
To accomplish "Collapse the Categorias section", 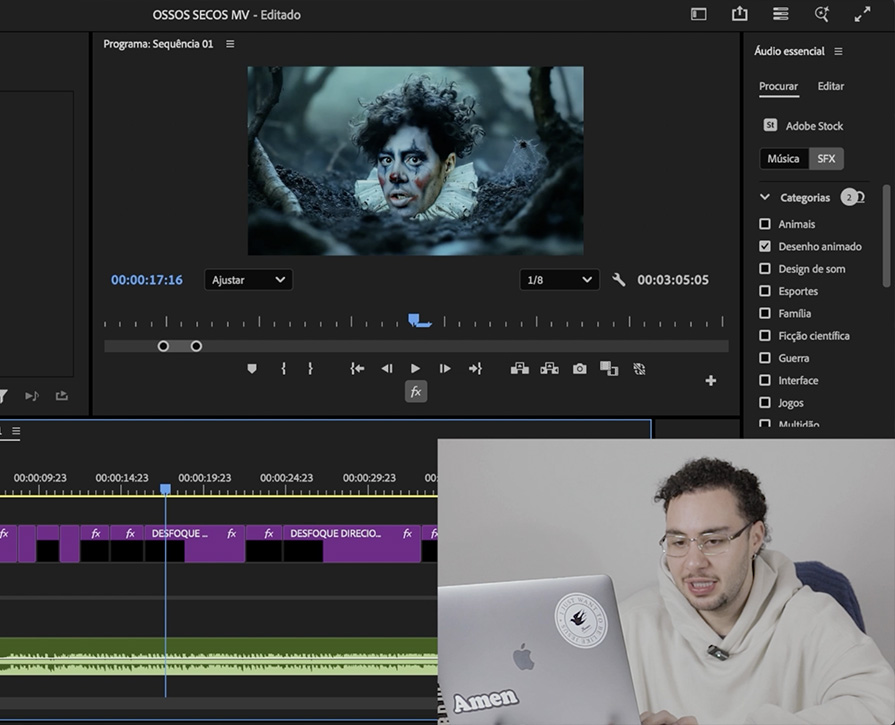I will click(765, 197).
